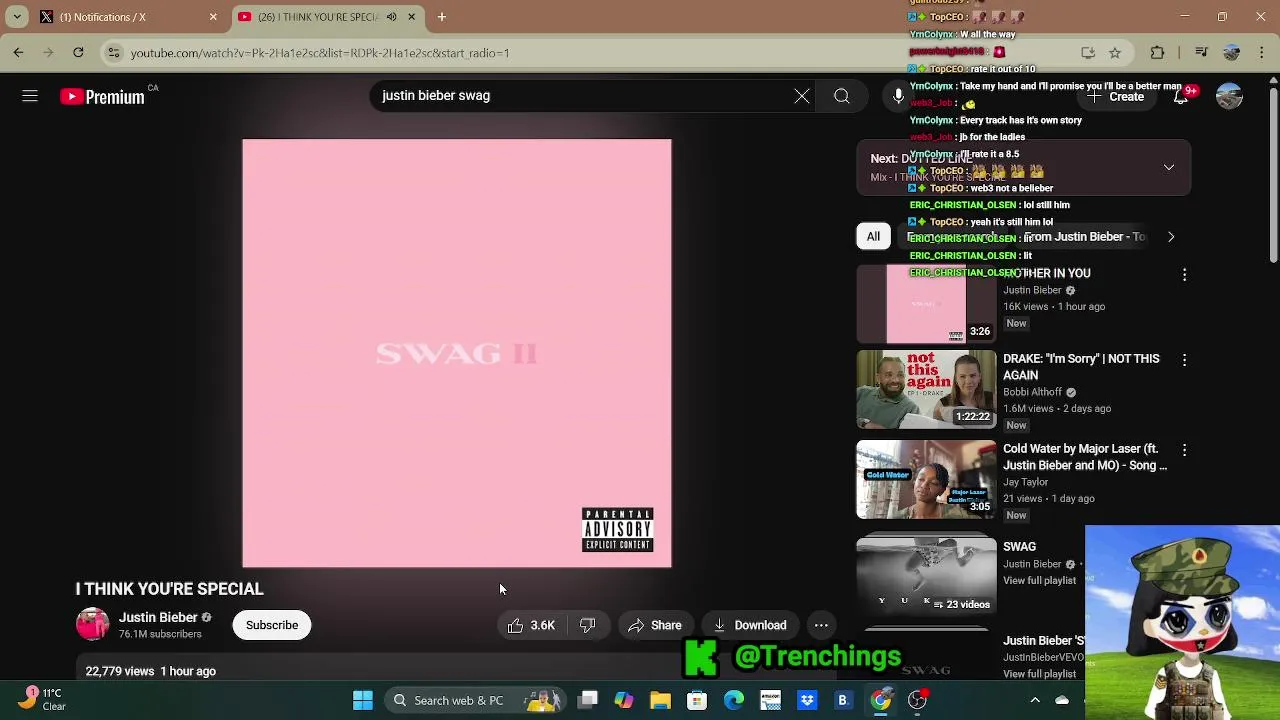Install app icon in address bar
The image size is (1280, 720).
(1088, 53)
